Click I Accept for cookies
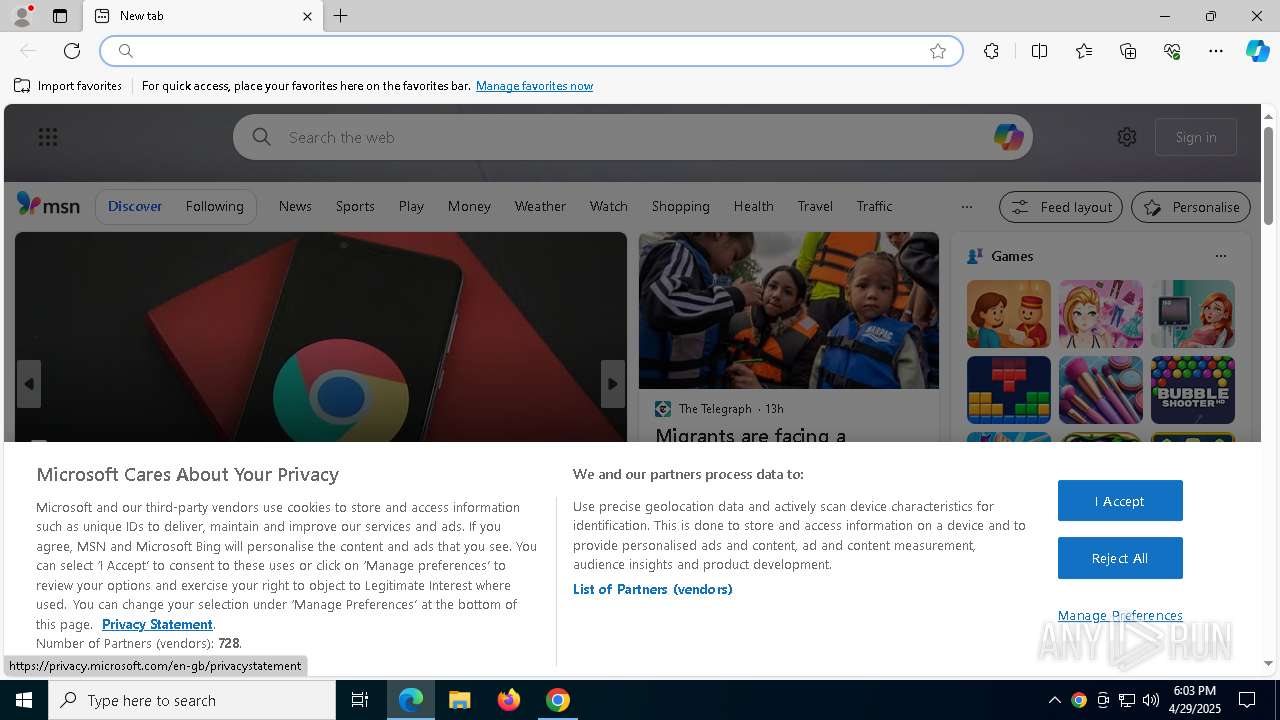Image resolution: width=1280 pixels, height=720 pixels. coord(1120,501)
